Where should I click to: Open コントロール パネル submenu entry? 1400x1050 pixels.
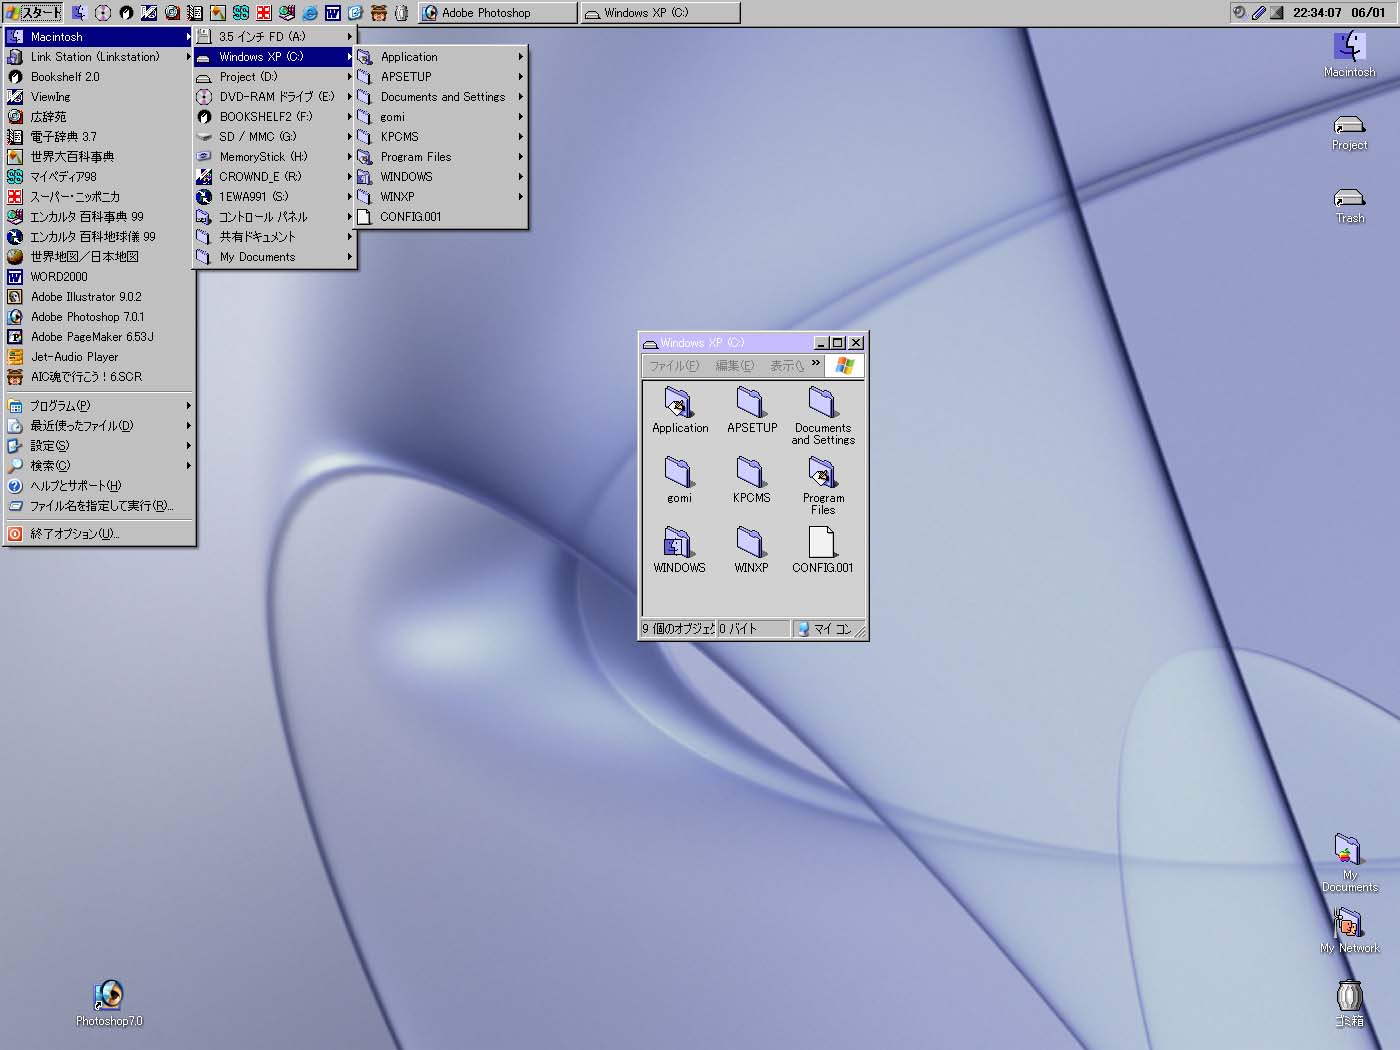274,216
